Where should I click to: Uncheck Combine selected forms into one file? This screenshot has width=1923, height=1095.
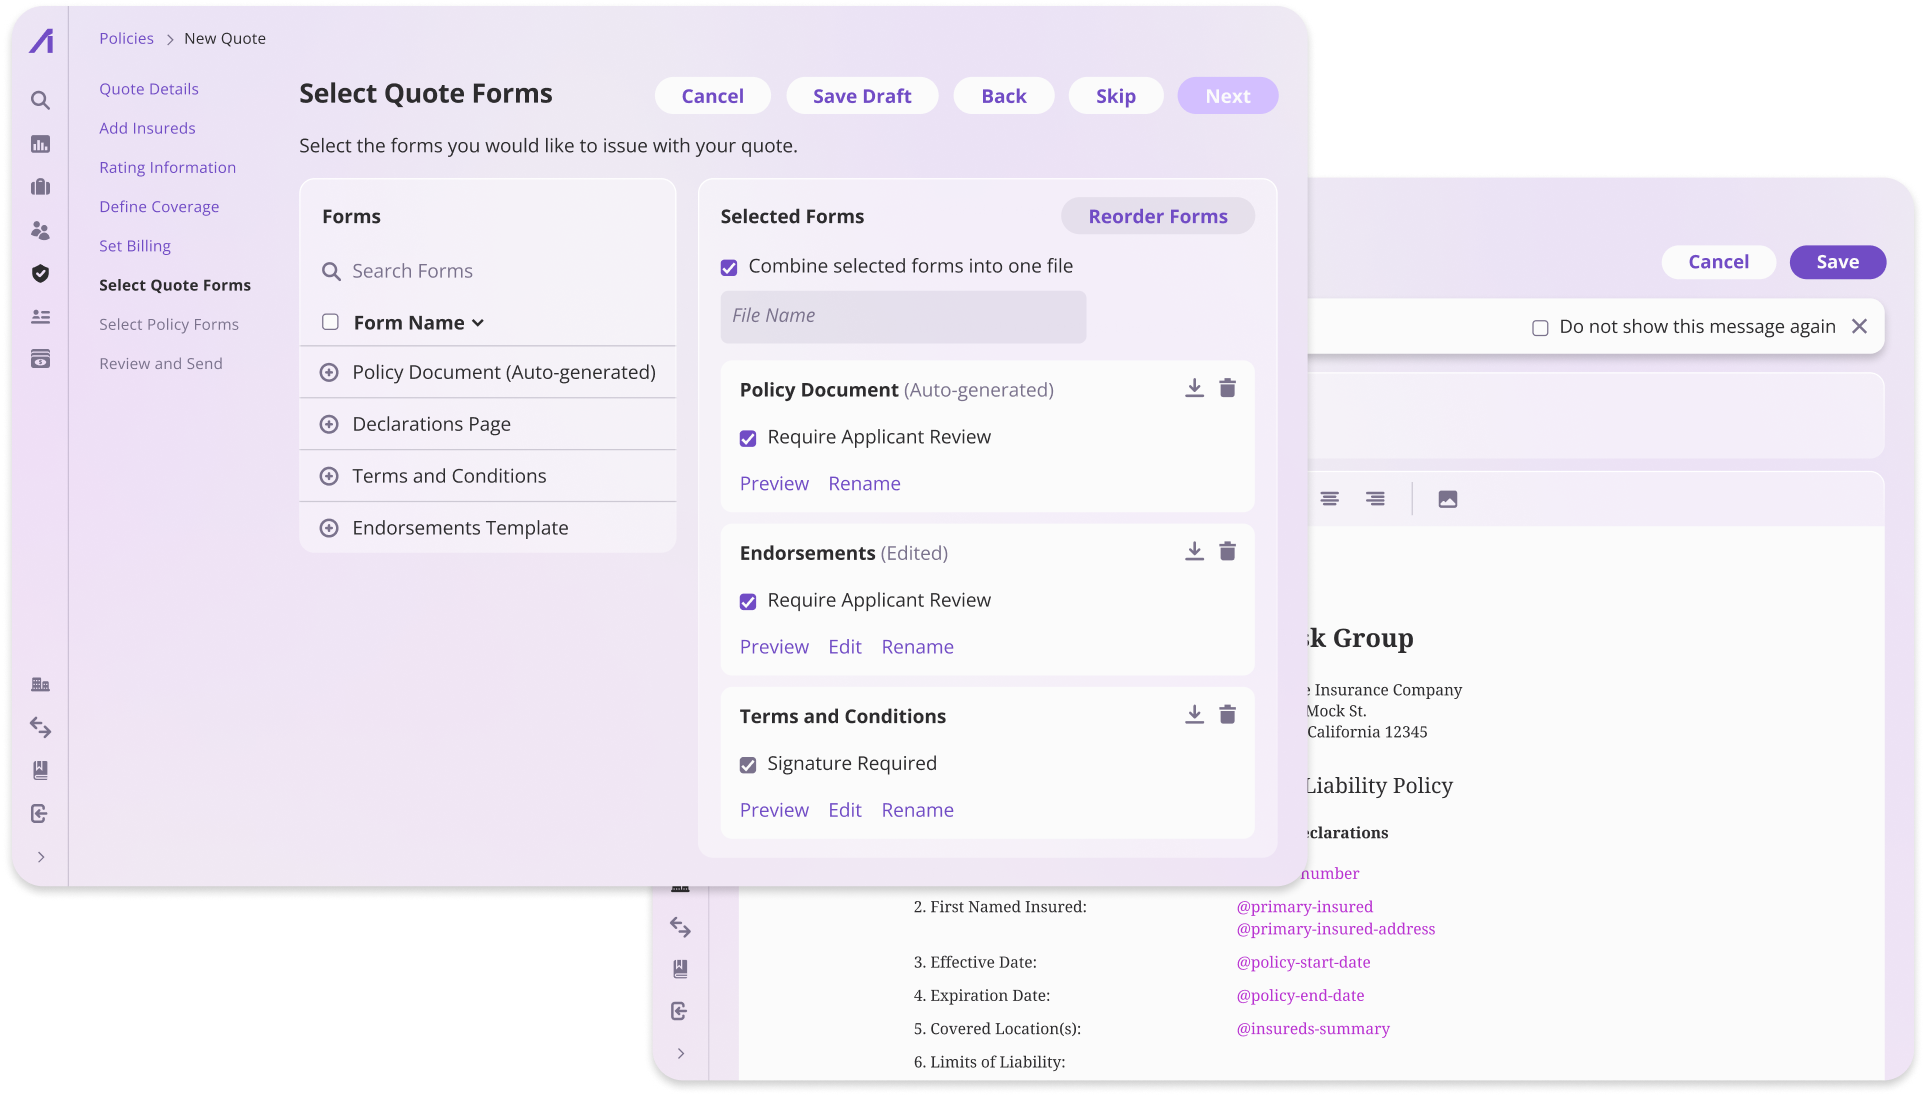click(x=729, y=267)
